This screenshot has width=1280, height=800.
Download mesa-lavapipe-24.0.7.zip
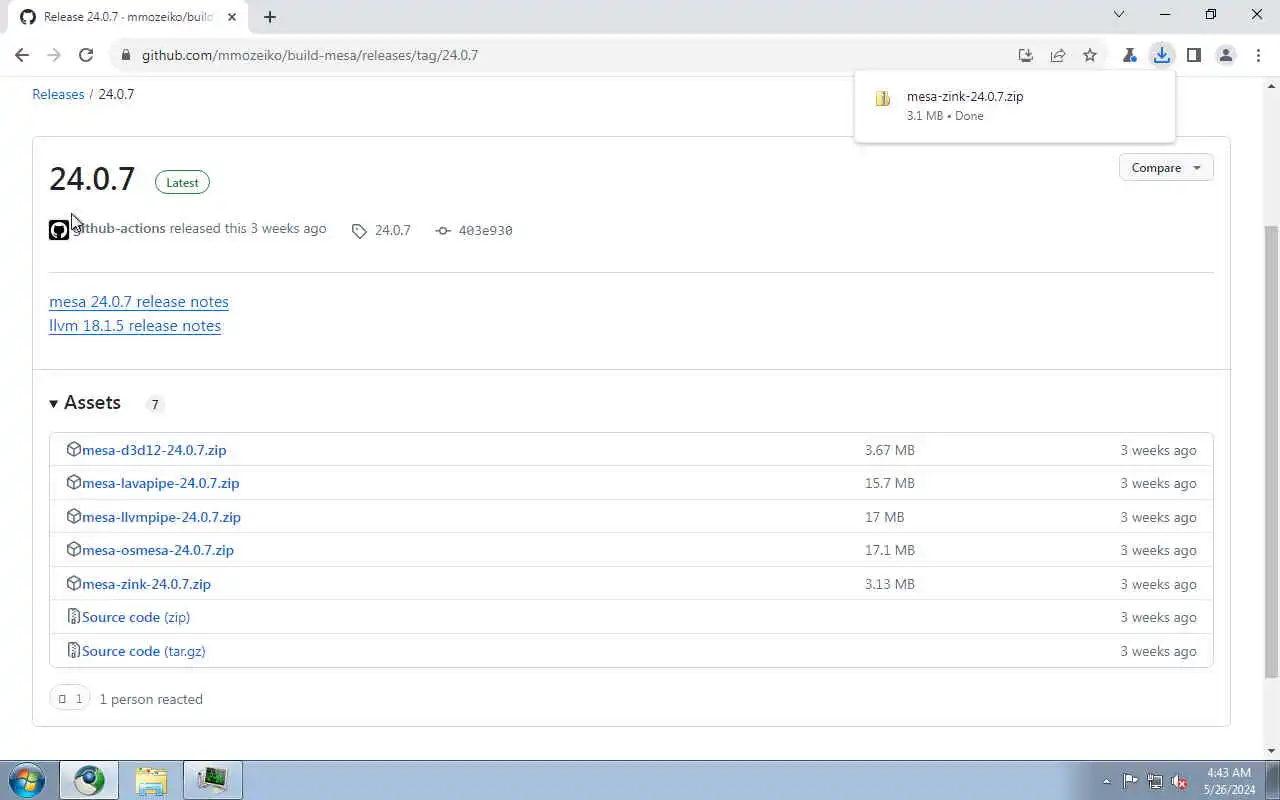(x=160, y=483)
